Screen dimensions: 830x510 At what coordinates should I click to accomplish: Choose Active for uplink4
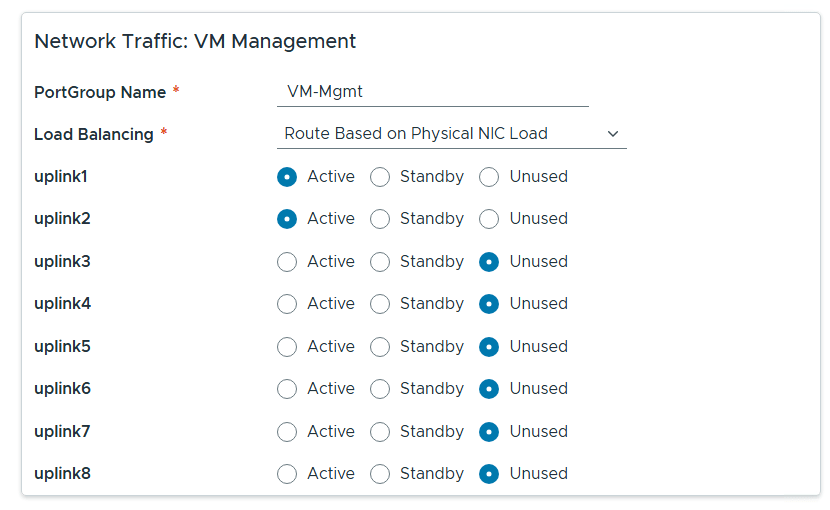[x=287, y=304]
